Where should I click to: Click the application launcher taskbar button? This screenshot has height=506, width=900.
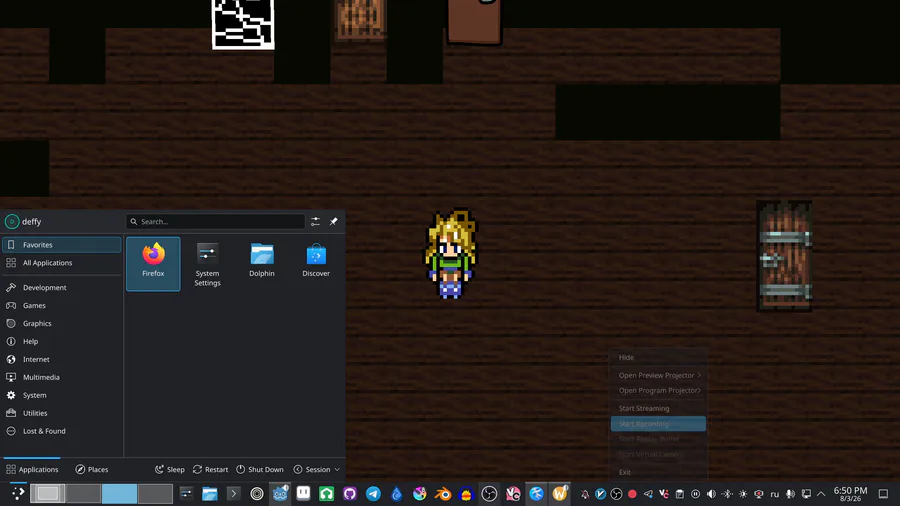[18, 493]
